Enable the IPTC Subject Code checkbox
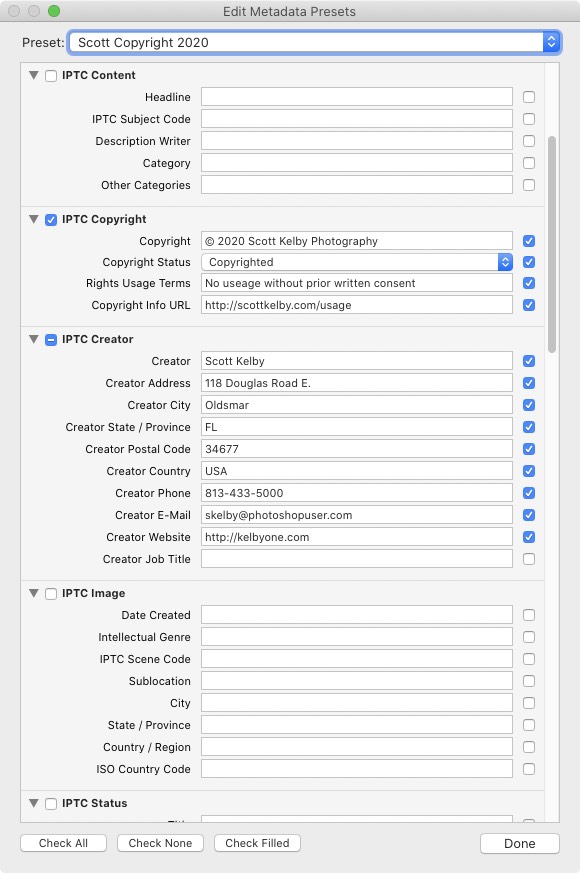Image resolution: width=580 pixels, height=873 pixels. 529,119
